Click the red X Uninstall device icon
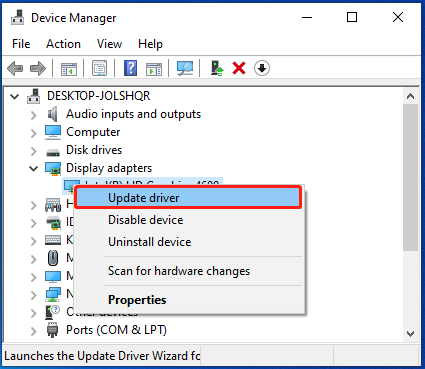Screen dimensions: 425x369 [239, 68]
